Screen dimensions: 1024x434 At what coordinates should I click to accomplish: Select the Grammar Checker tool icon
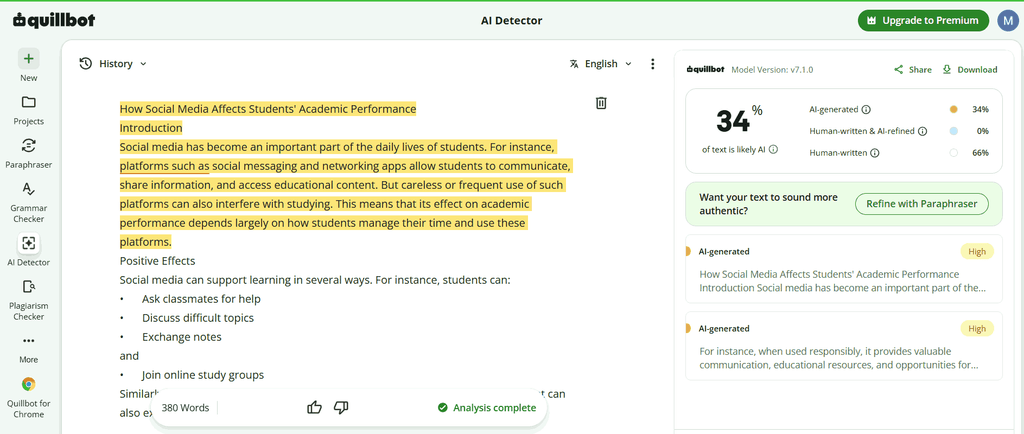[28, 189]
